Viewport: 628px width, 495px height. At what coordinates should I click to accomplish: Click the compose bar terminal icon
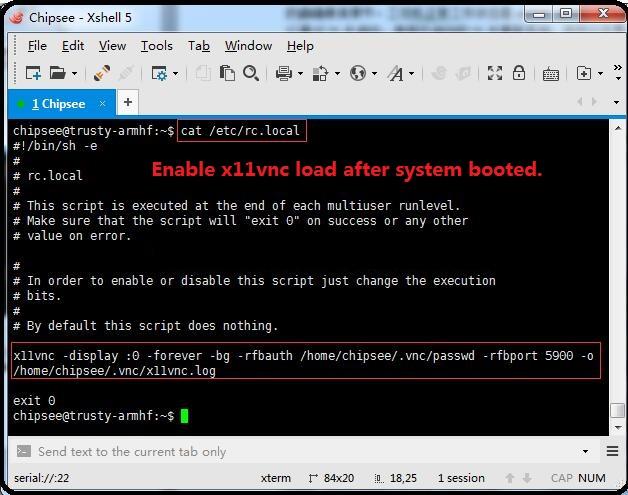tap(24, 452)
